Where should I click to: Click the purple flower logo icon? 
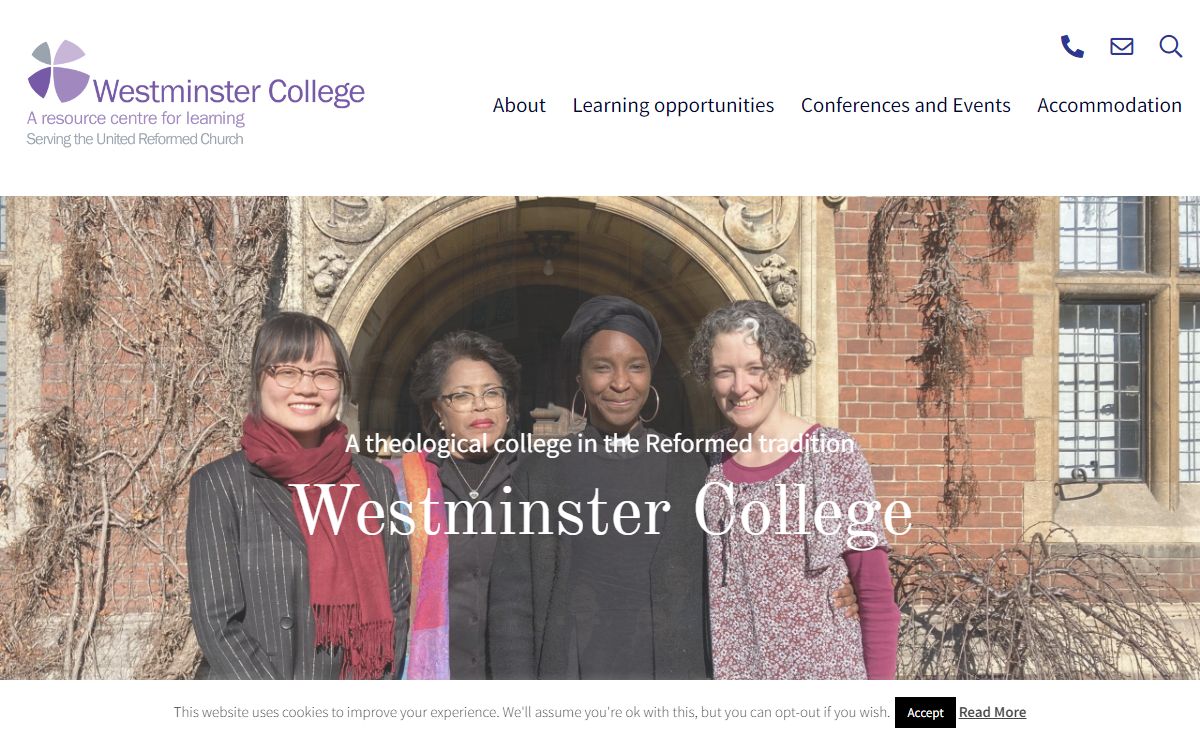pyautogui.click(x=59, y=71)
